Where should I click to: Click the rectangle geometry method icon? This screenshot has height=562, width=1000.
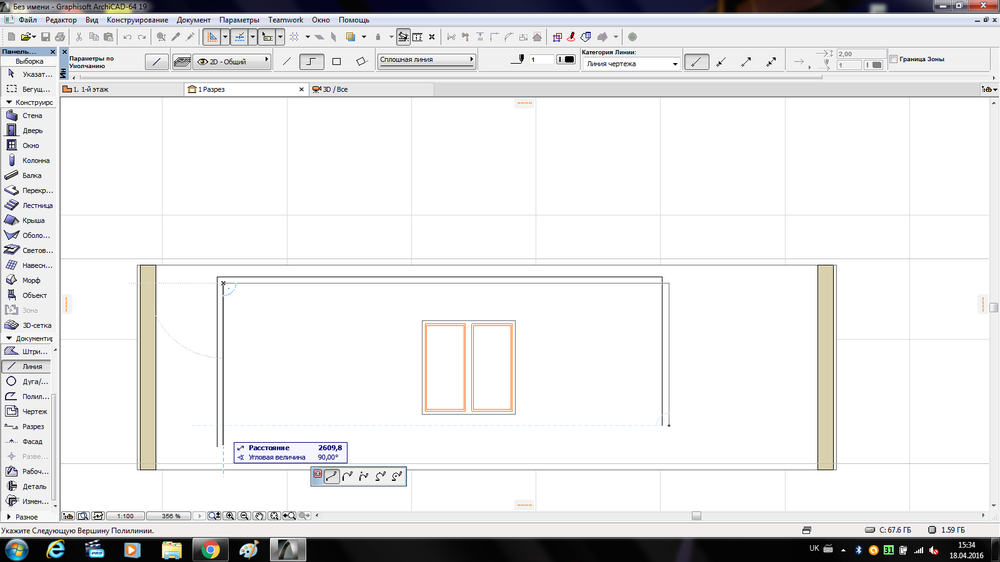pos(336,61)
